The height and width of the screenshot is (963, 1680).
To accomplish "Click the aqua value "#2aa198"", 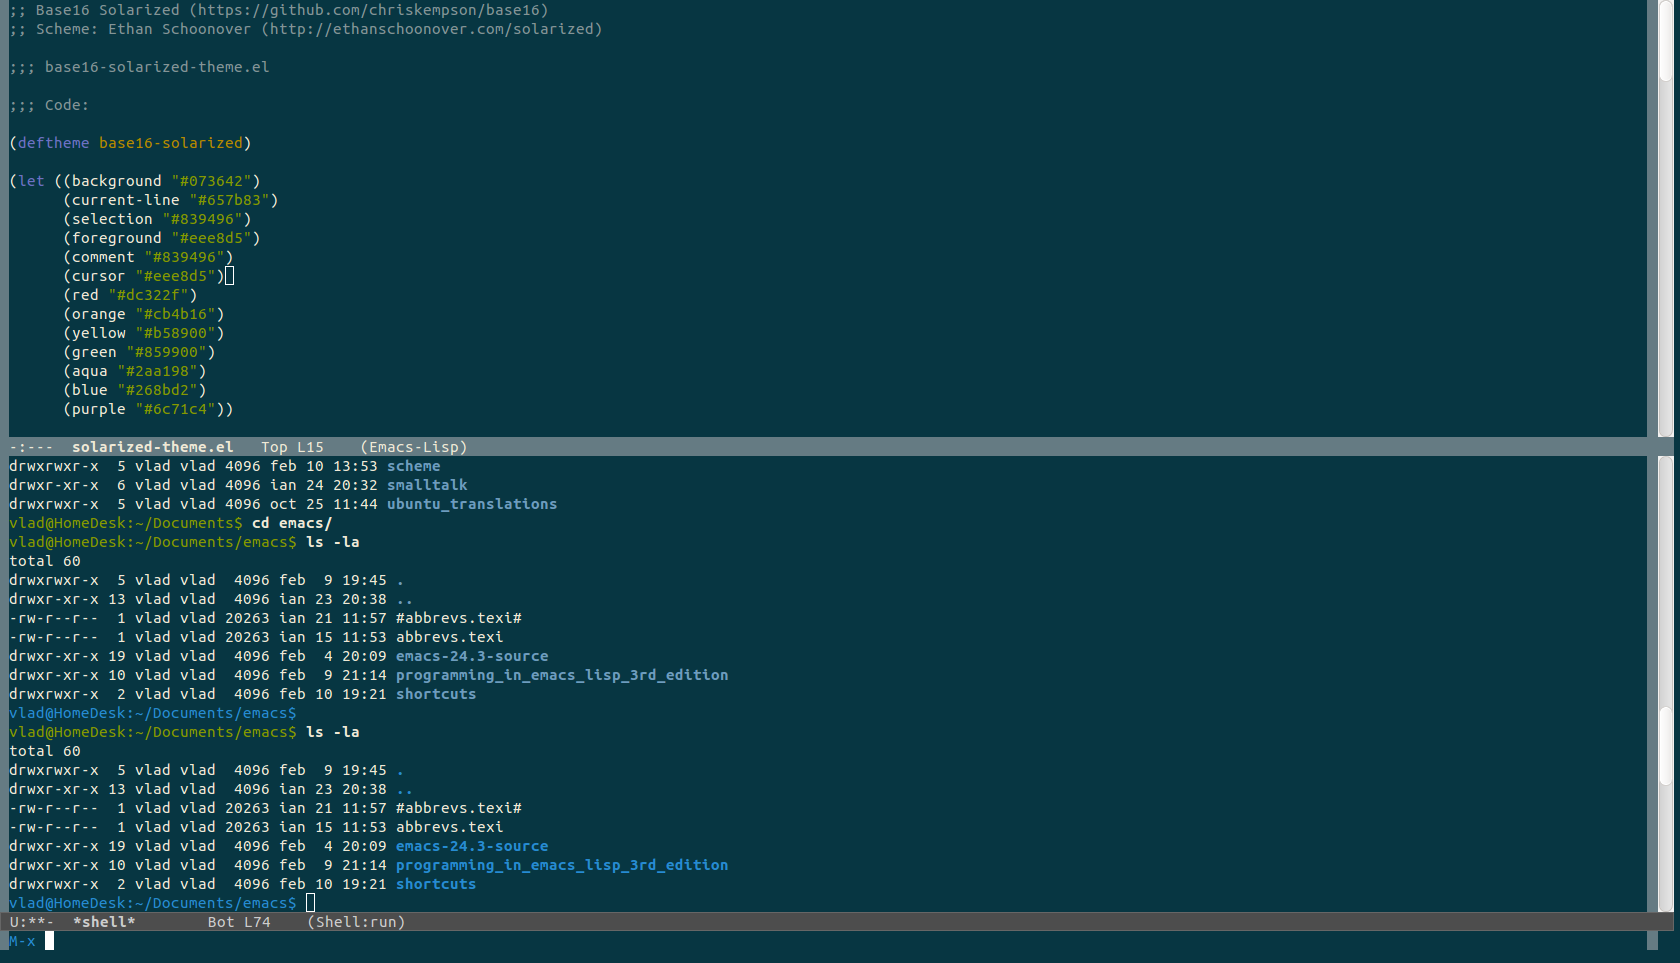I will [x=157, y=371].
